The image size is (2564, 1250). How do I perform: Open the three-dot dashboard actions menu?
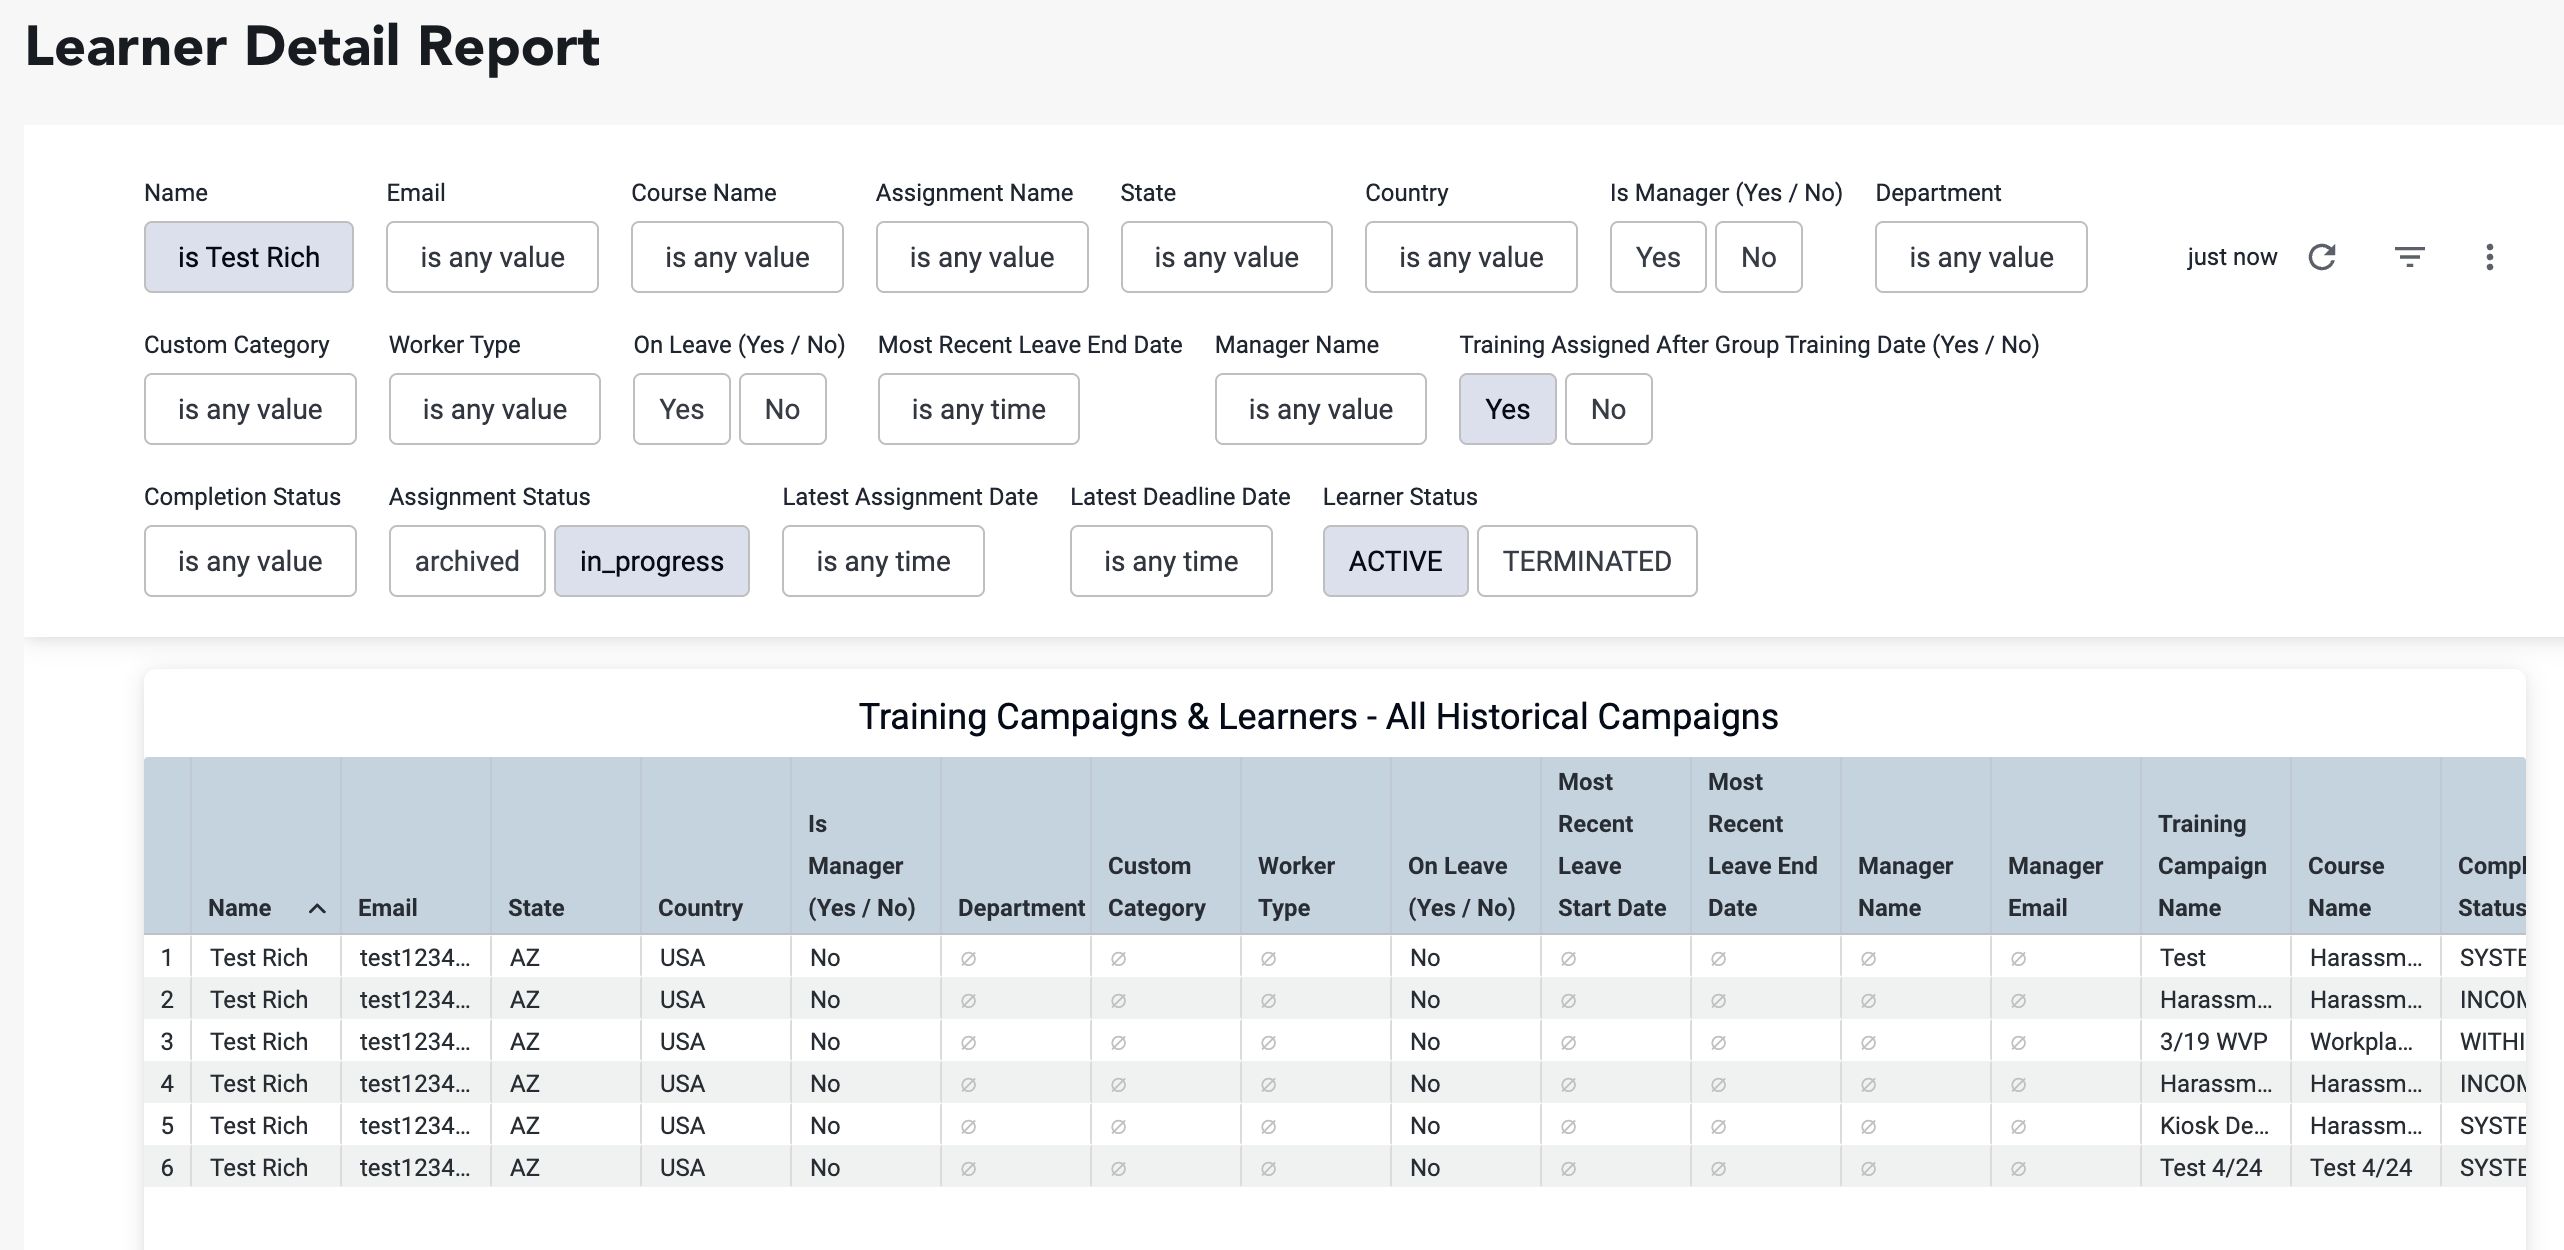[x=2490, y=257]
